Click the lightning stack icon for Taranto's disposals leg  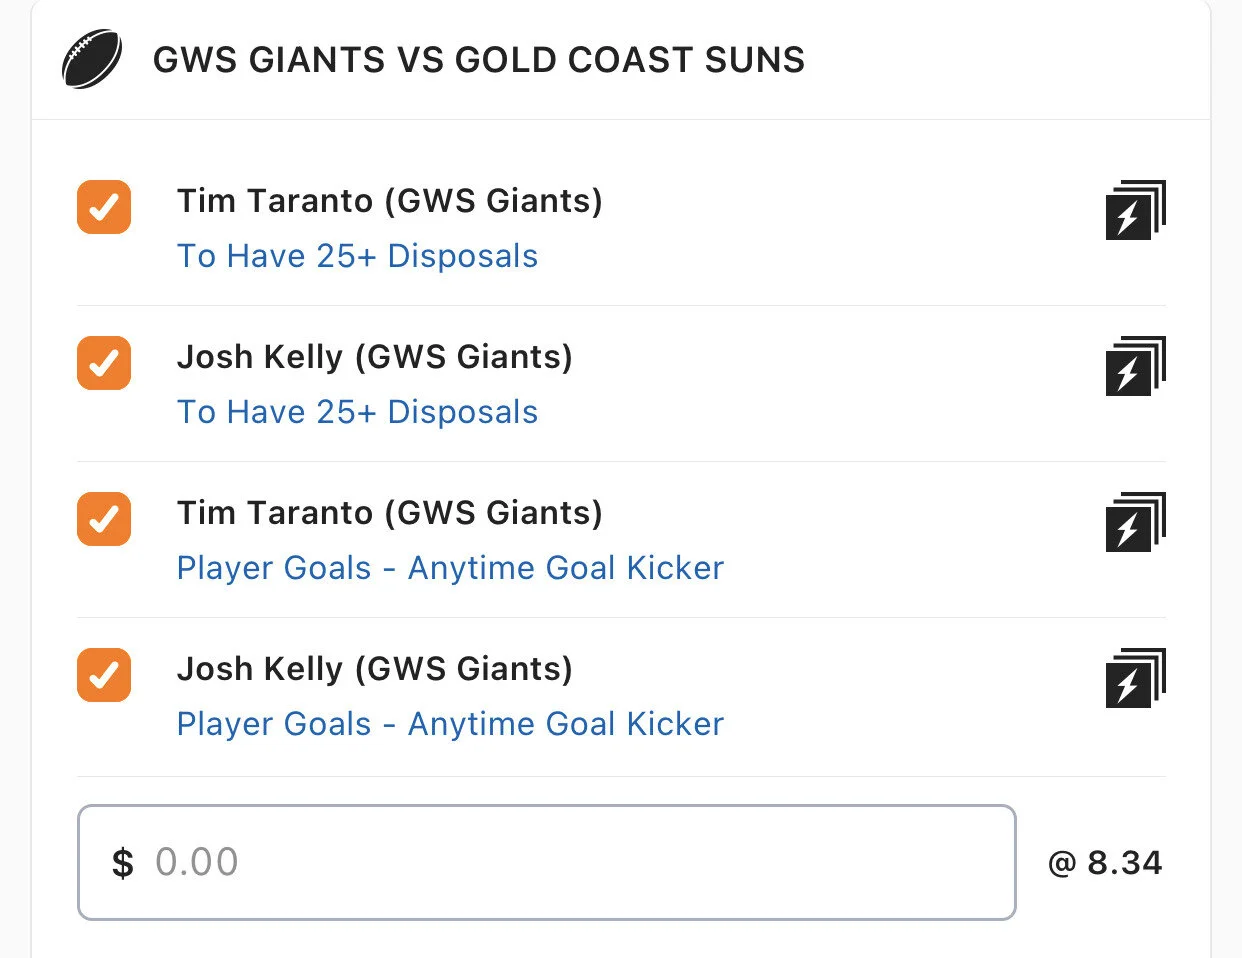point(1135,210)
